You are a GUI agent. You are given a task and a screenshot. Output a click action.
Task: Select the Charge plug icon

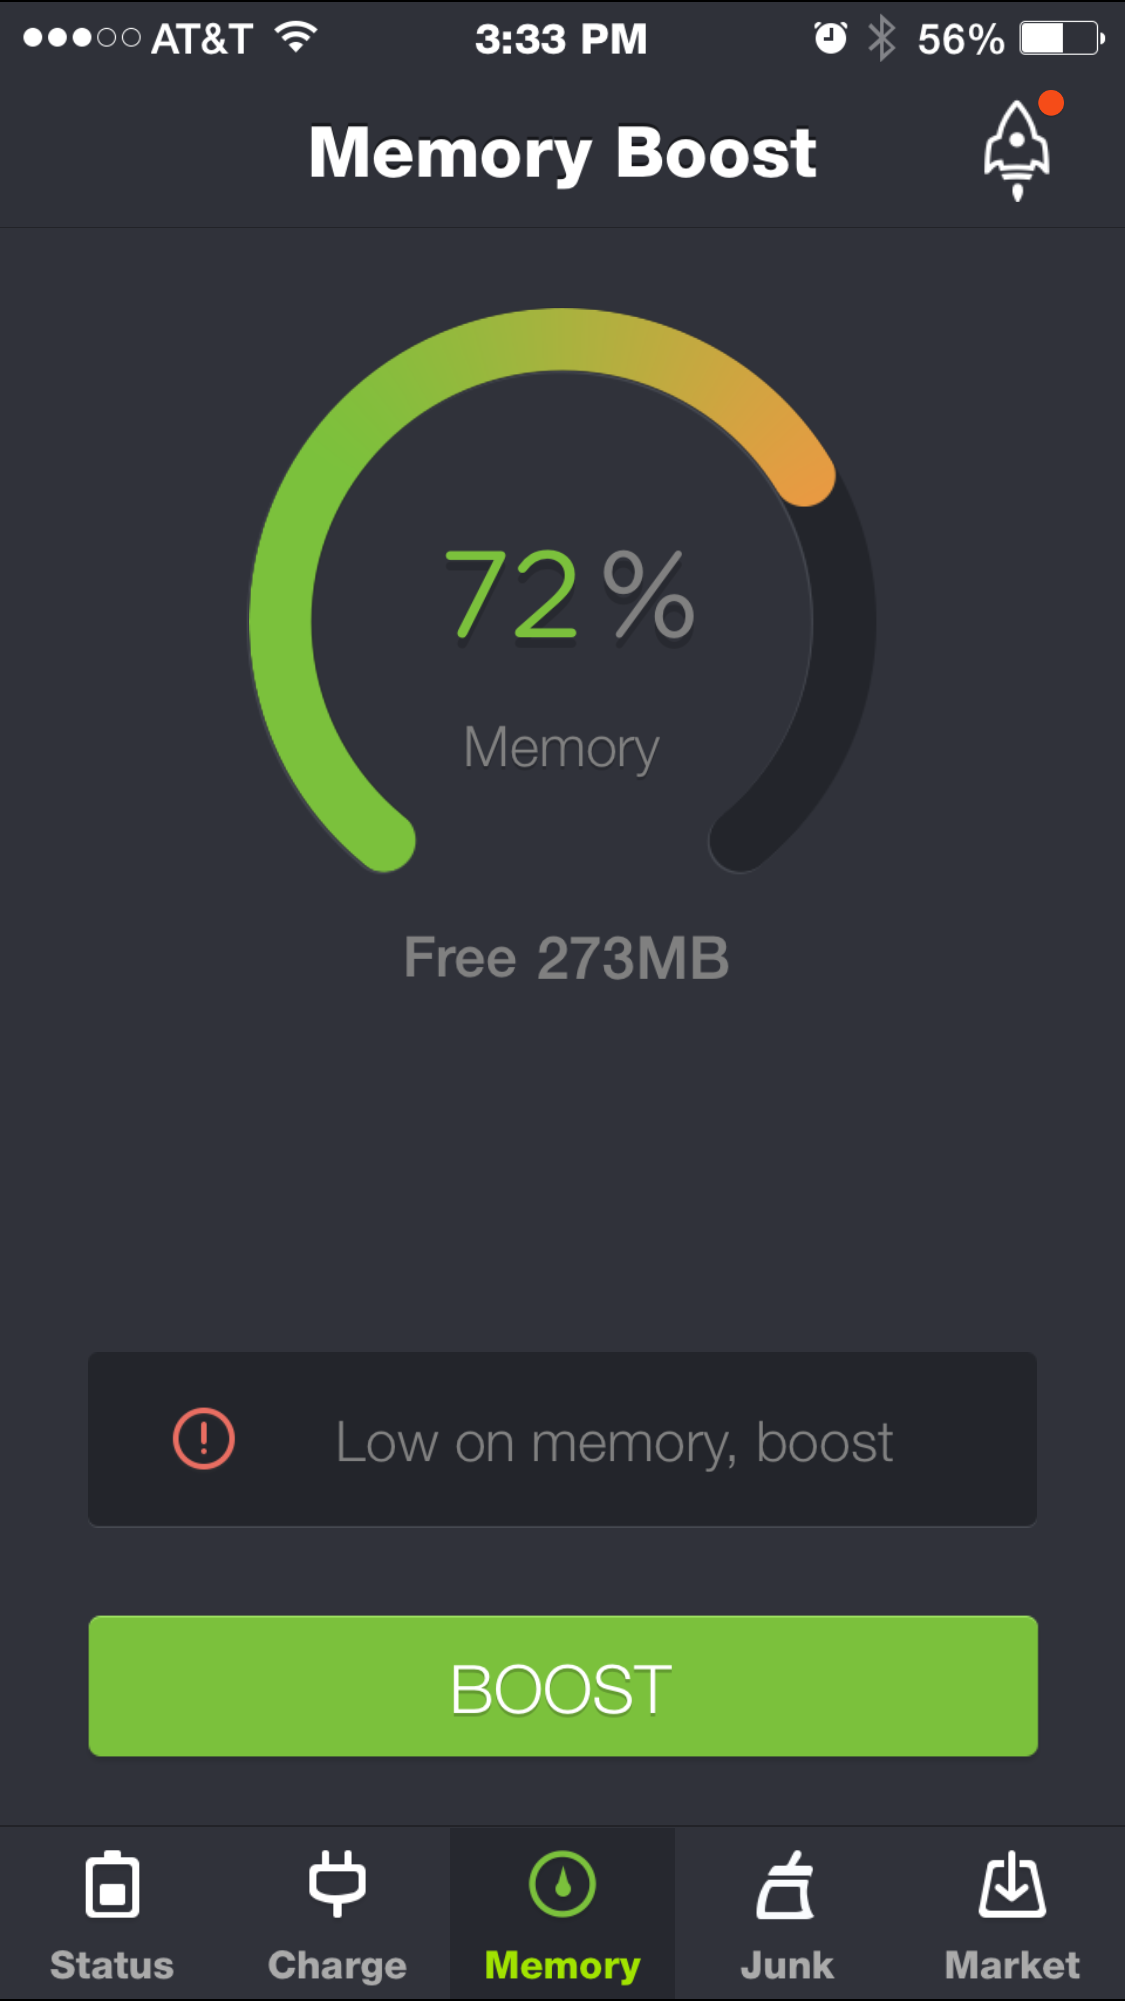click(x=337, y=1884)
